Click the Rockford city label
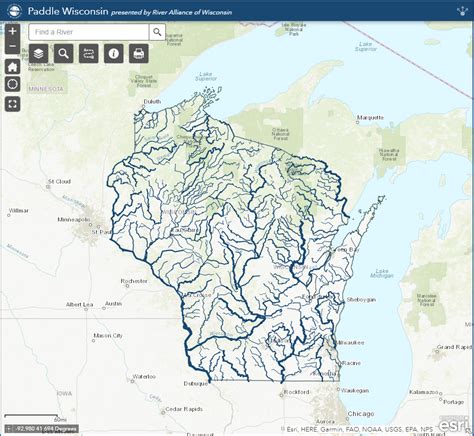 (297, 392)
